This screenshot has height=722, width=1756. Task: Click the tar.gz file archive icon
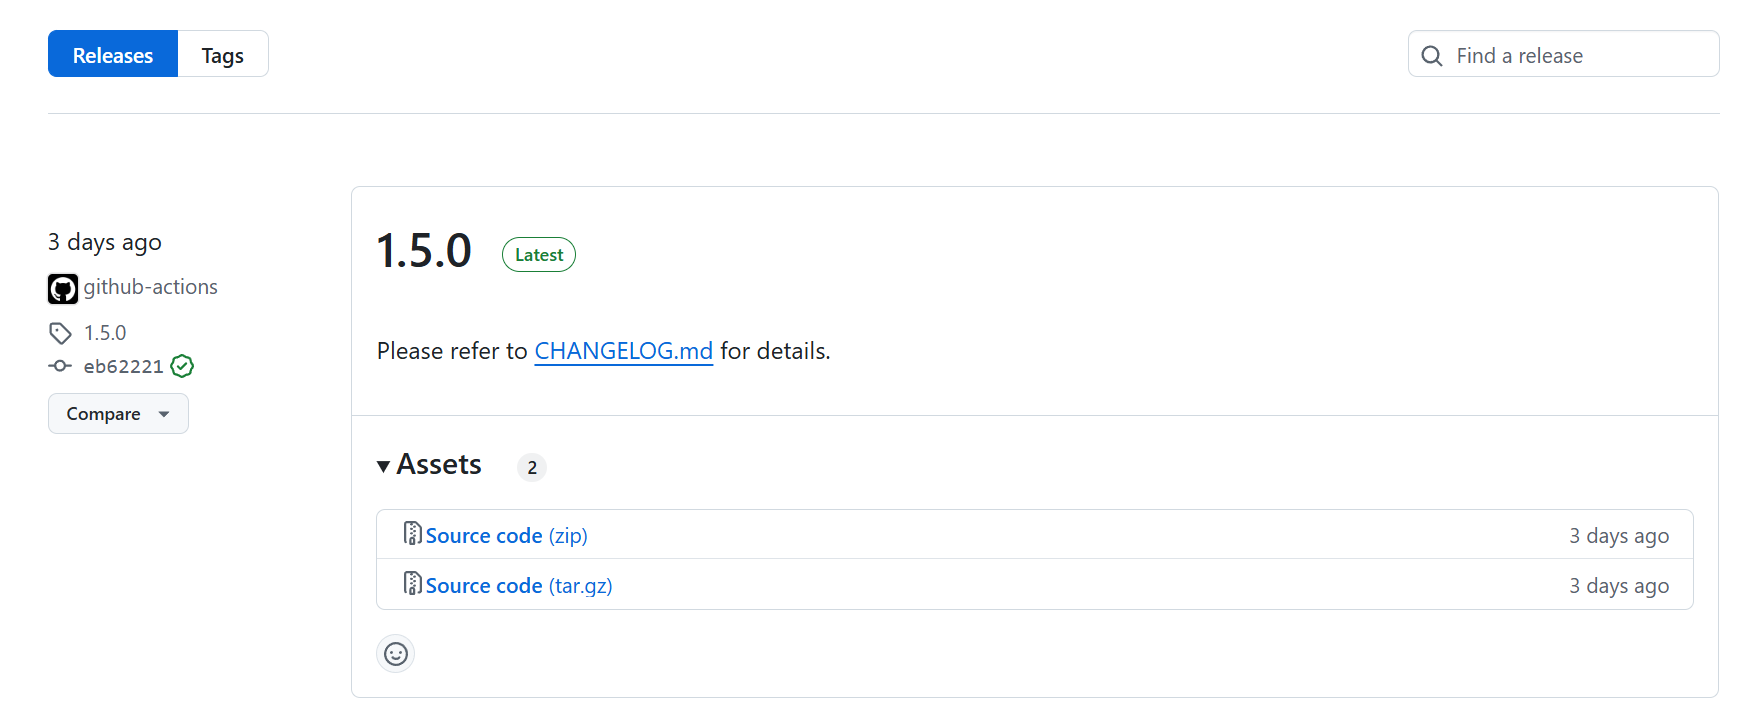(x=412, y=584)
